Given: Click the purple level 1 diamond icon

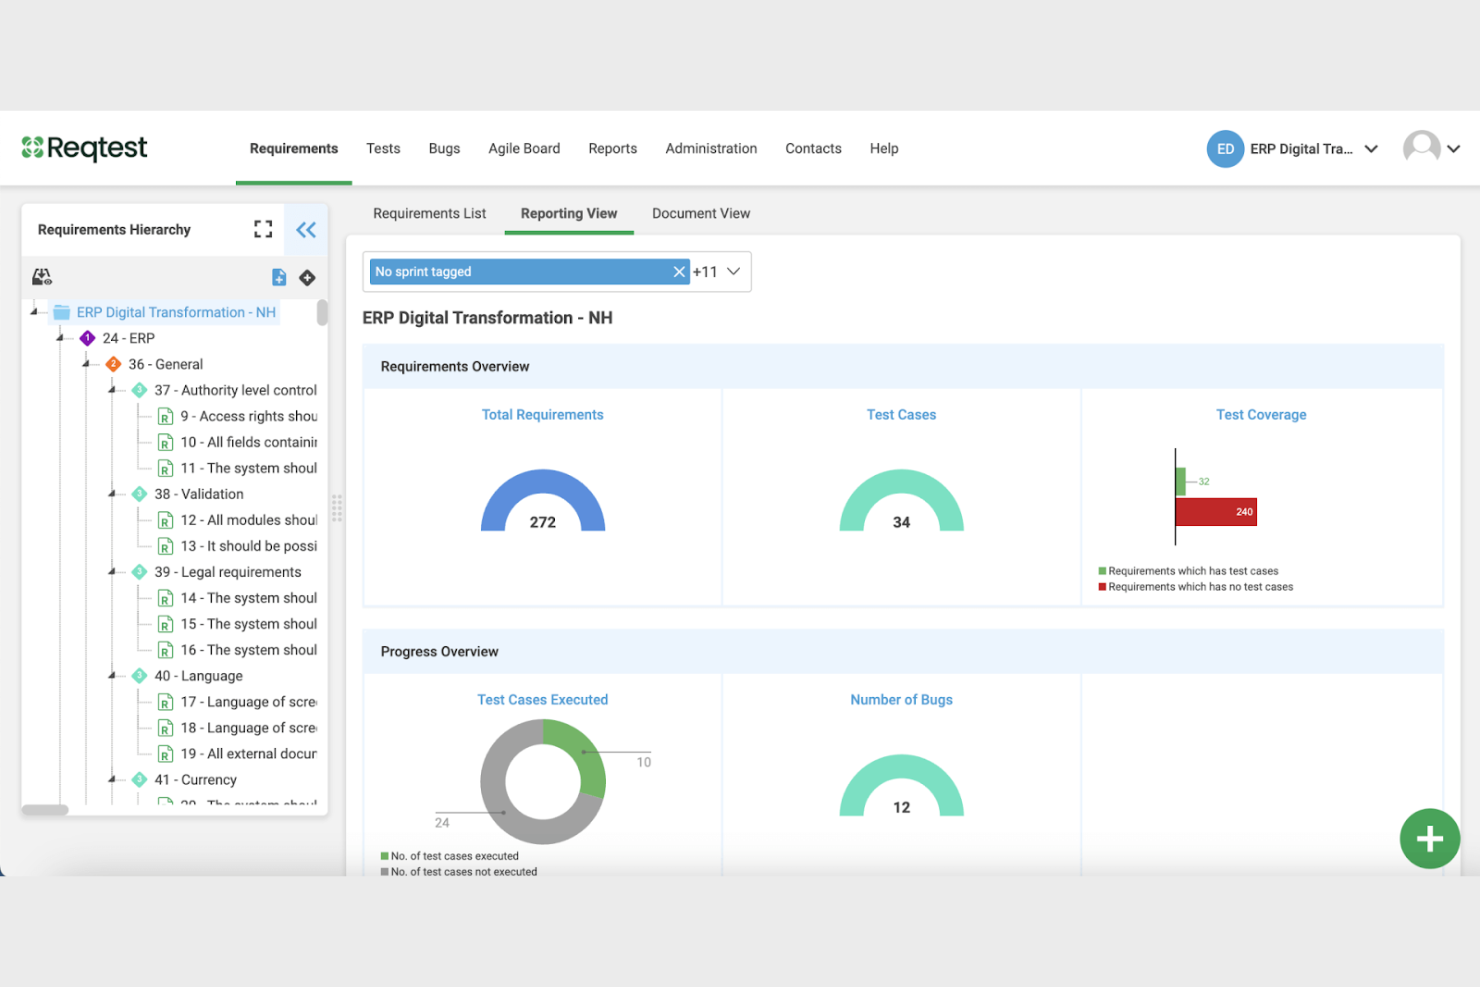Looking at the screenshot, I should click(x=88, y=338).
